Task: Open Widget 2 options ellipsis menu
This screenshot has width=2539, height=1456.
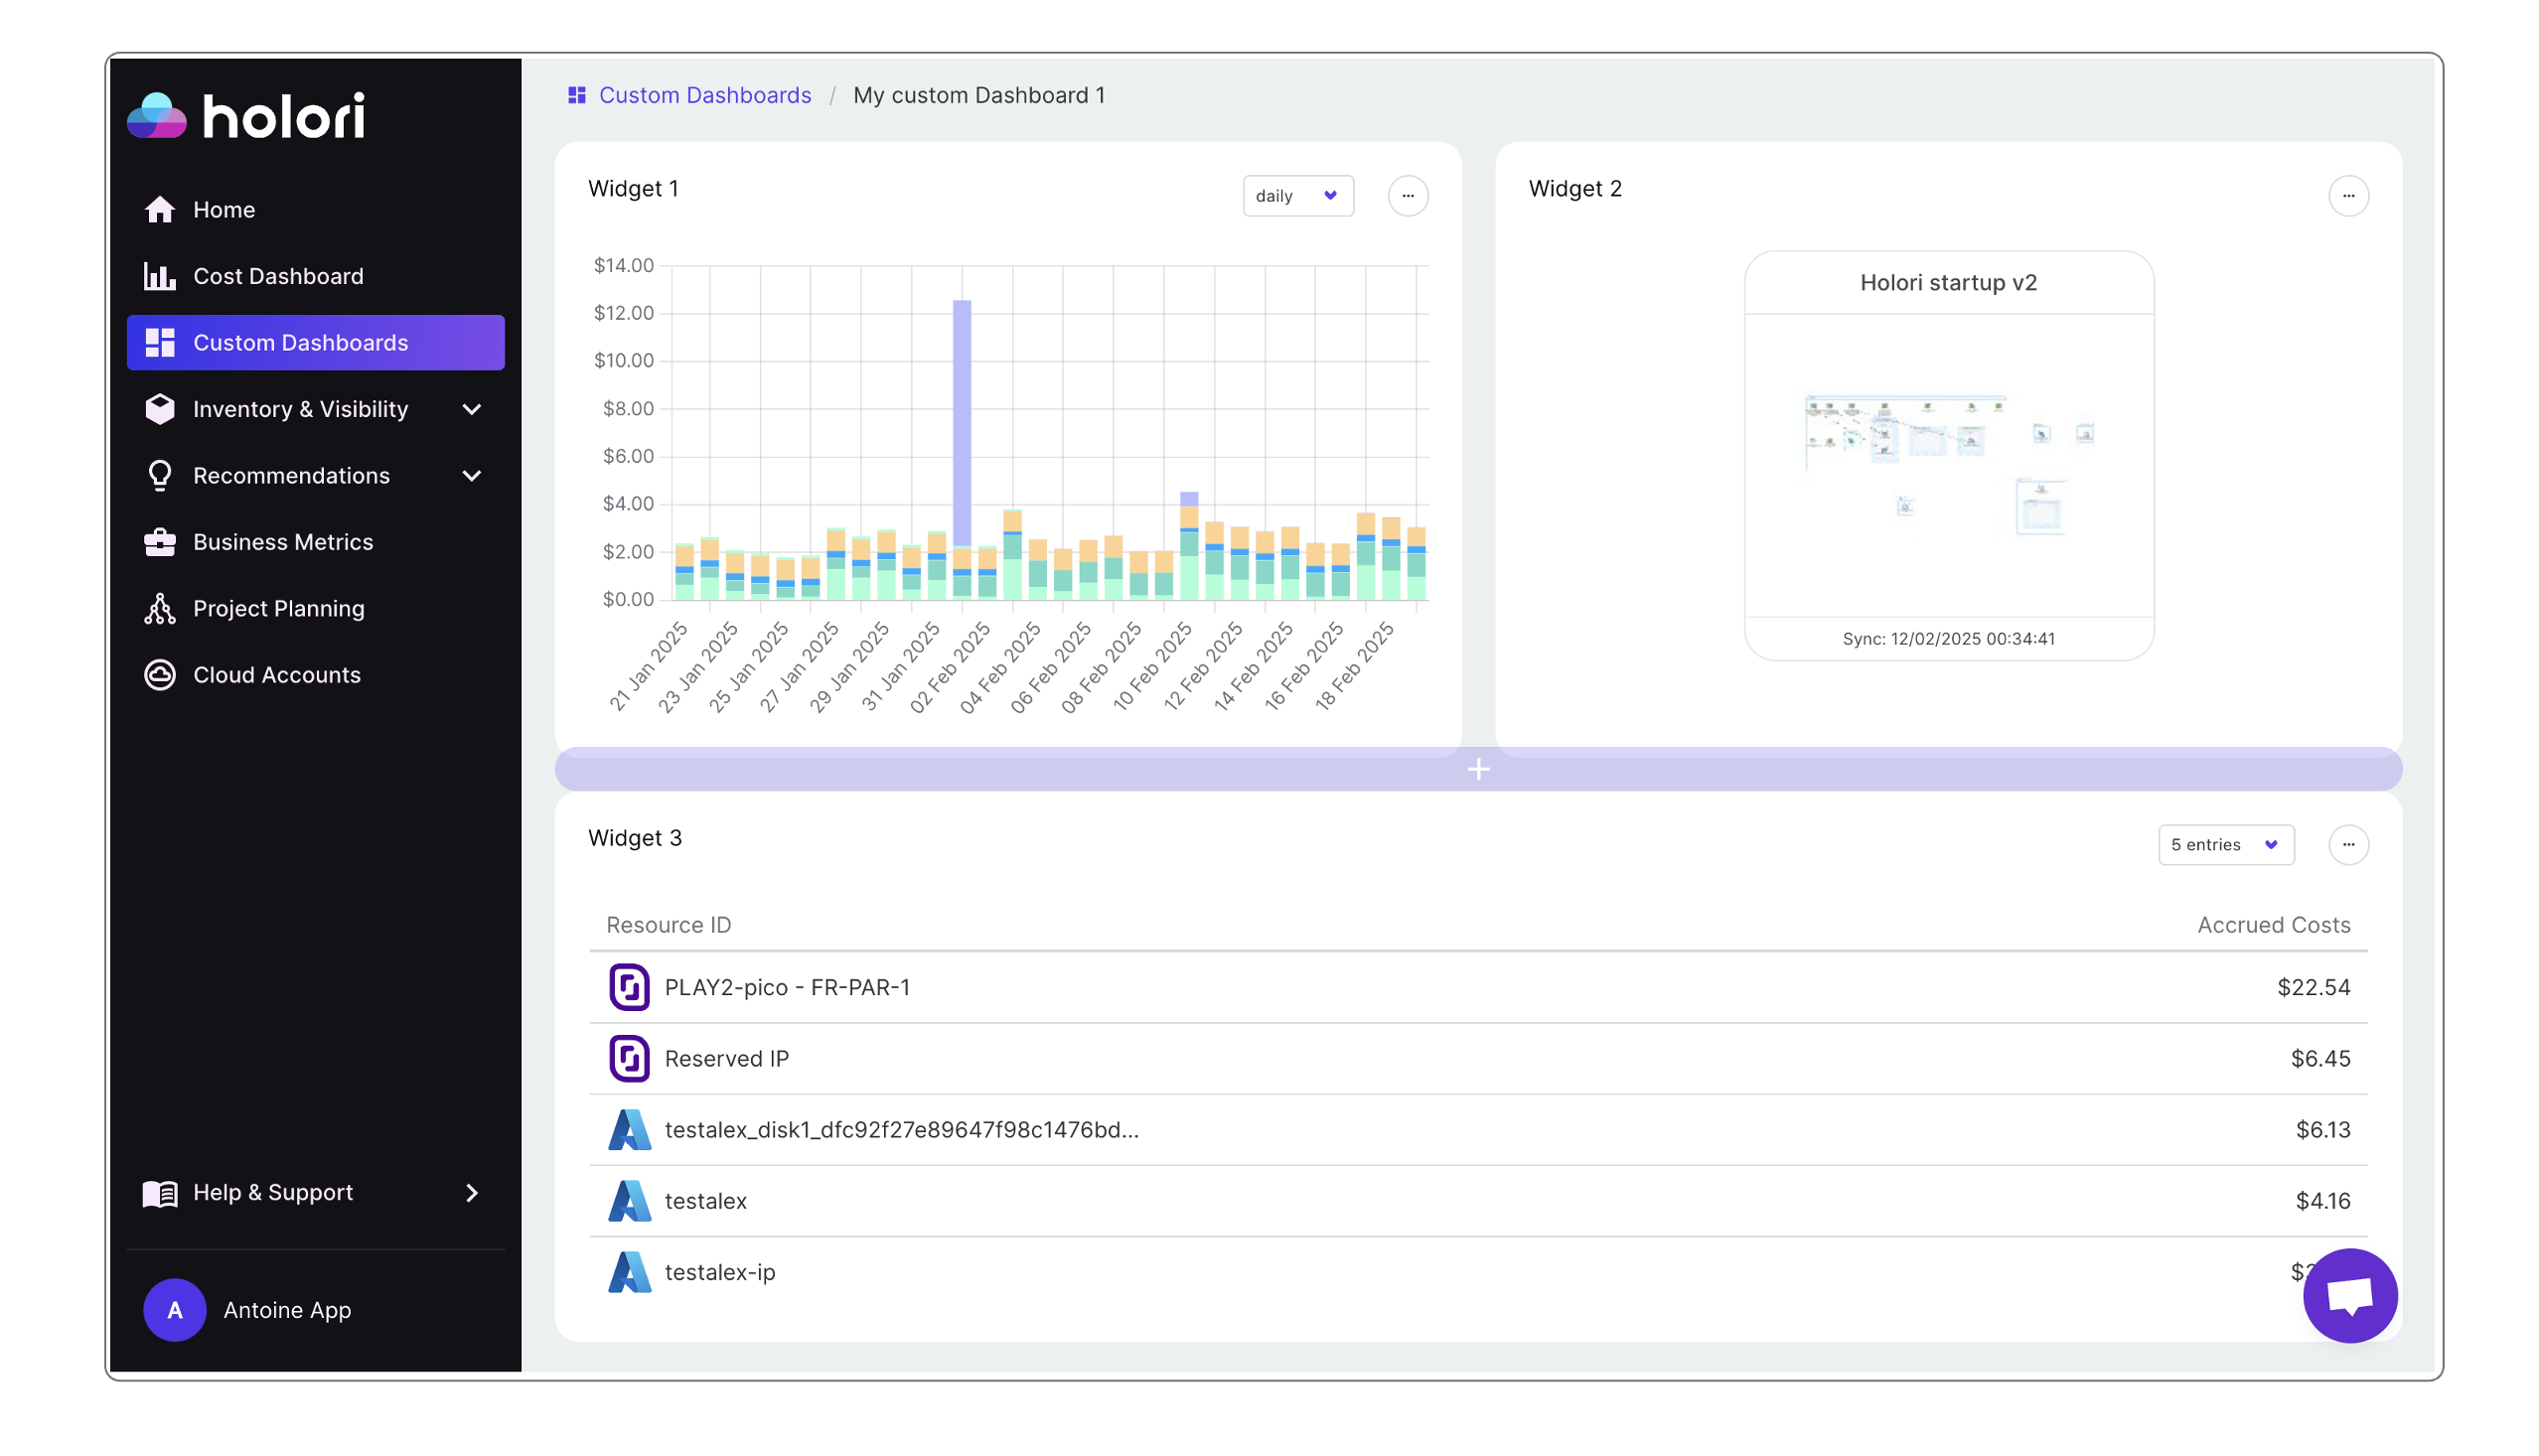Action: pos(2348,196)
